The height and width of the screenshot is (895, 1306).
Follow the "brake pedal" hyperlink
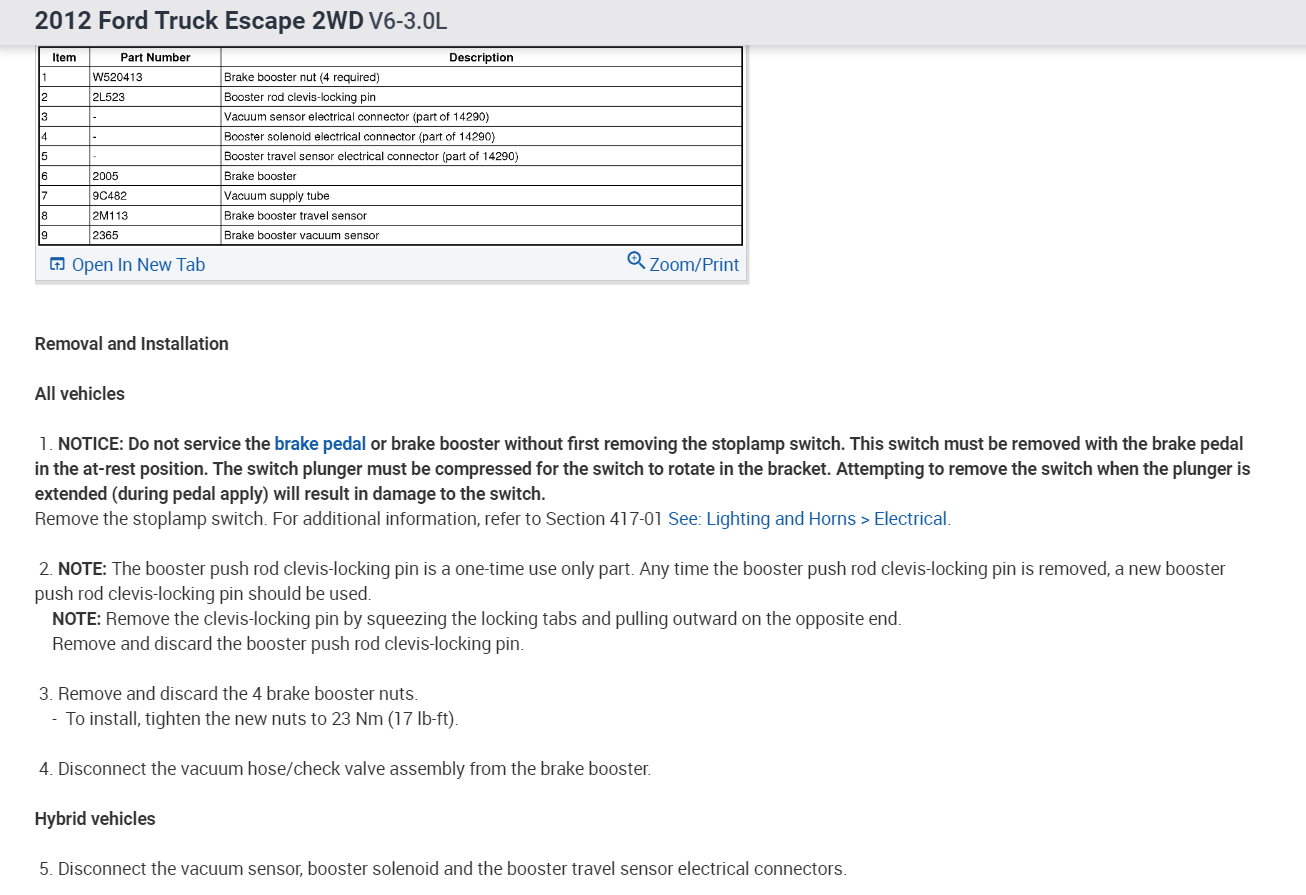coord(320,444)
